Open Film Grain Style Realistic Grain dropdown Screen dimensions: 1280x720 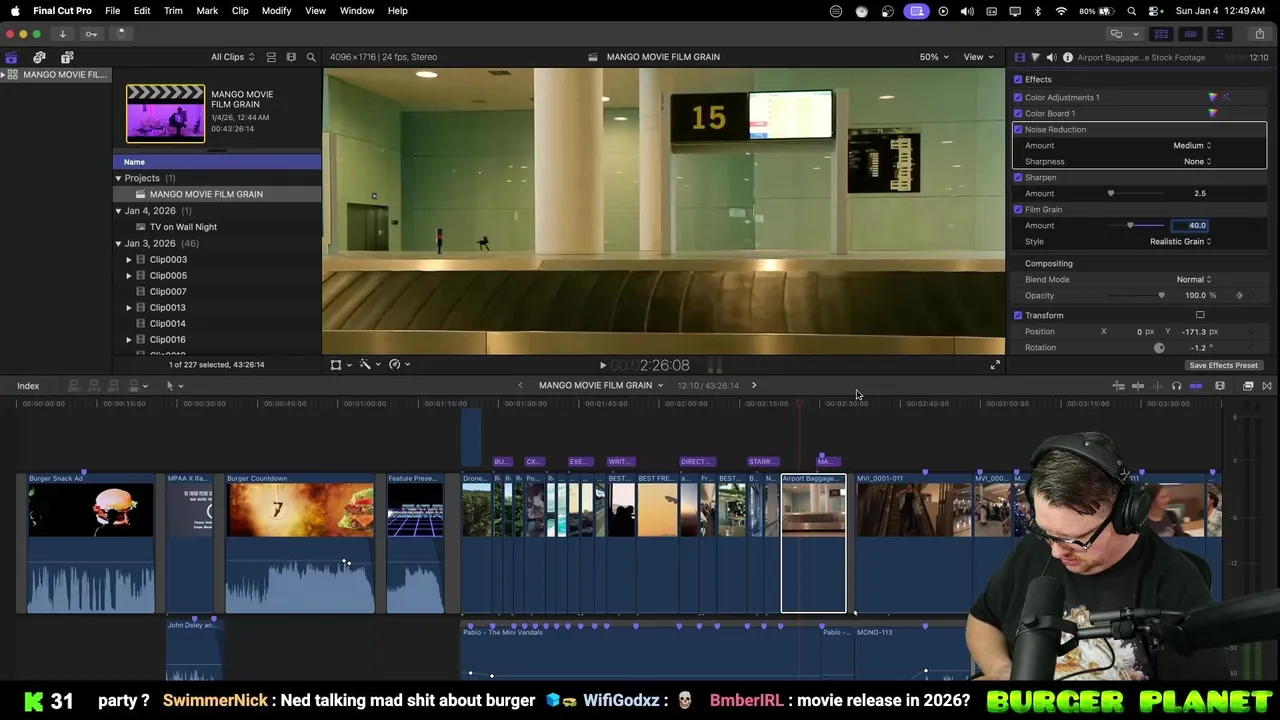(x=1180, y=242)
